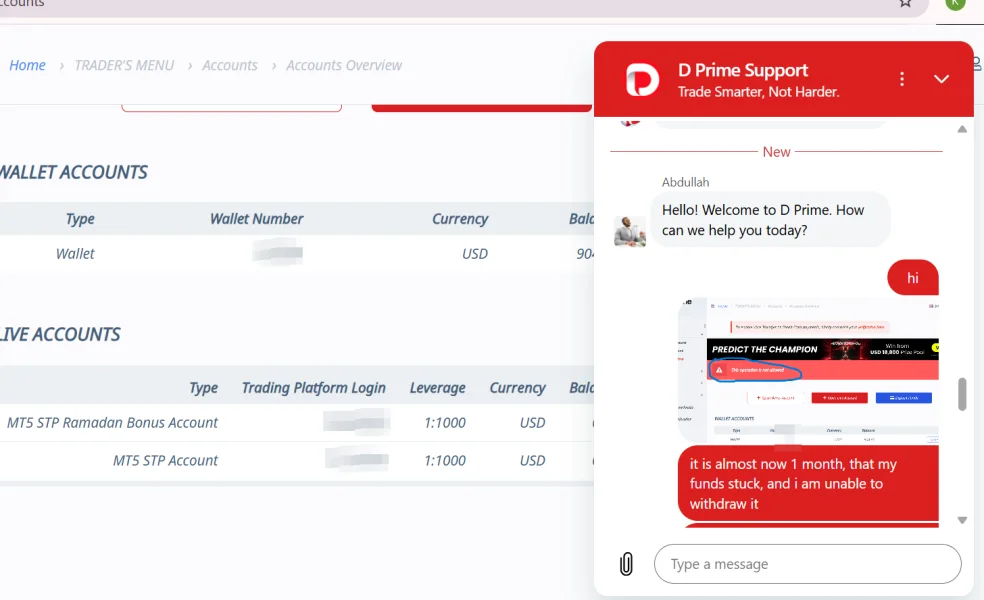The width and height of the screenshot is (984, 600).
Task: Click the 'Hello! Welcome to D Prime' message
Action: [x=770, y=220]
